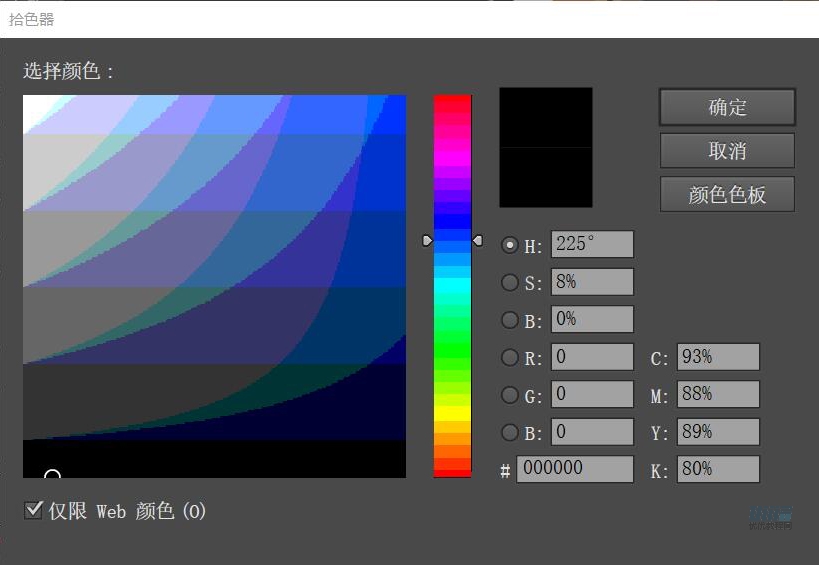Select the blue B radio button
Screen dimensions: 819x565
click(x=510, y=432)
